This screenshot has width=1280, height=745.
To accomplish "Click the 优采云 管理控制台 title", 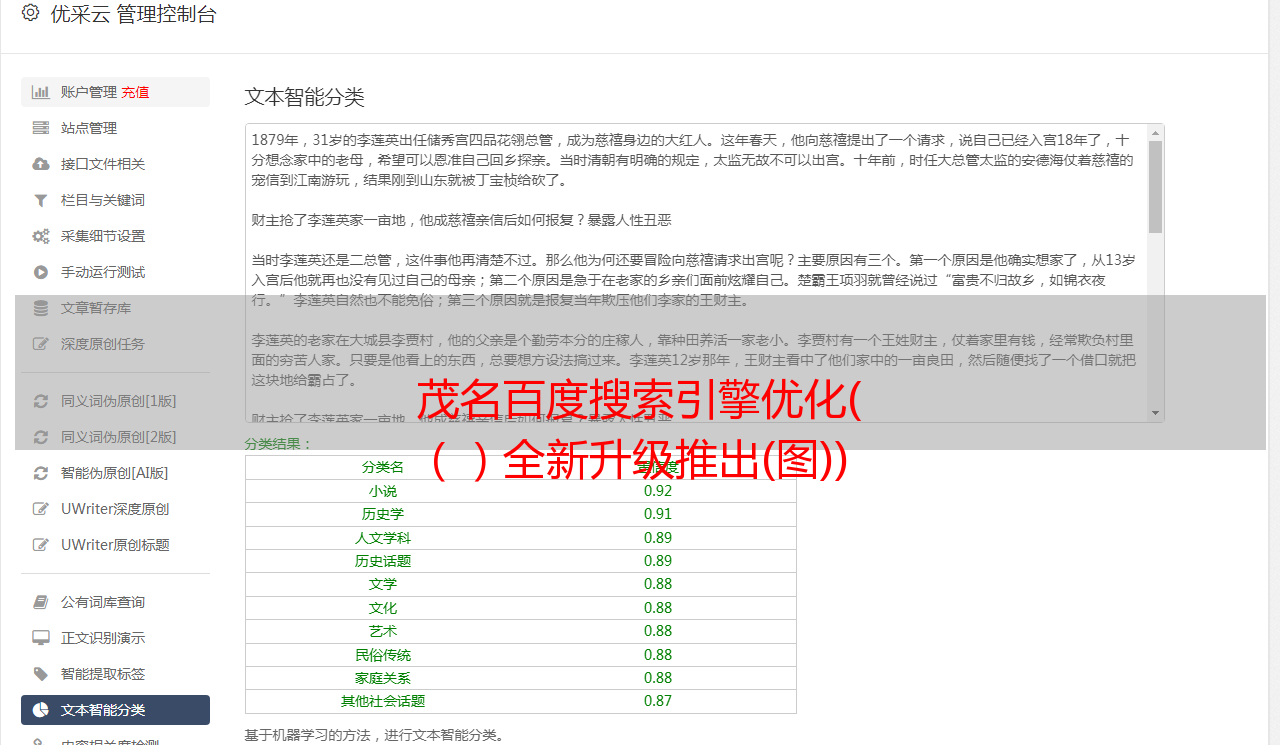I will click(133, 14).
